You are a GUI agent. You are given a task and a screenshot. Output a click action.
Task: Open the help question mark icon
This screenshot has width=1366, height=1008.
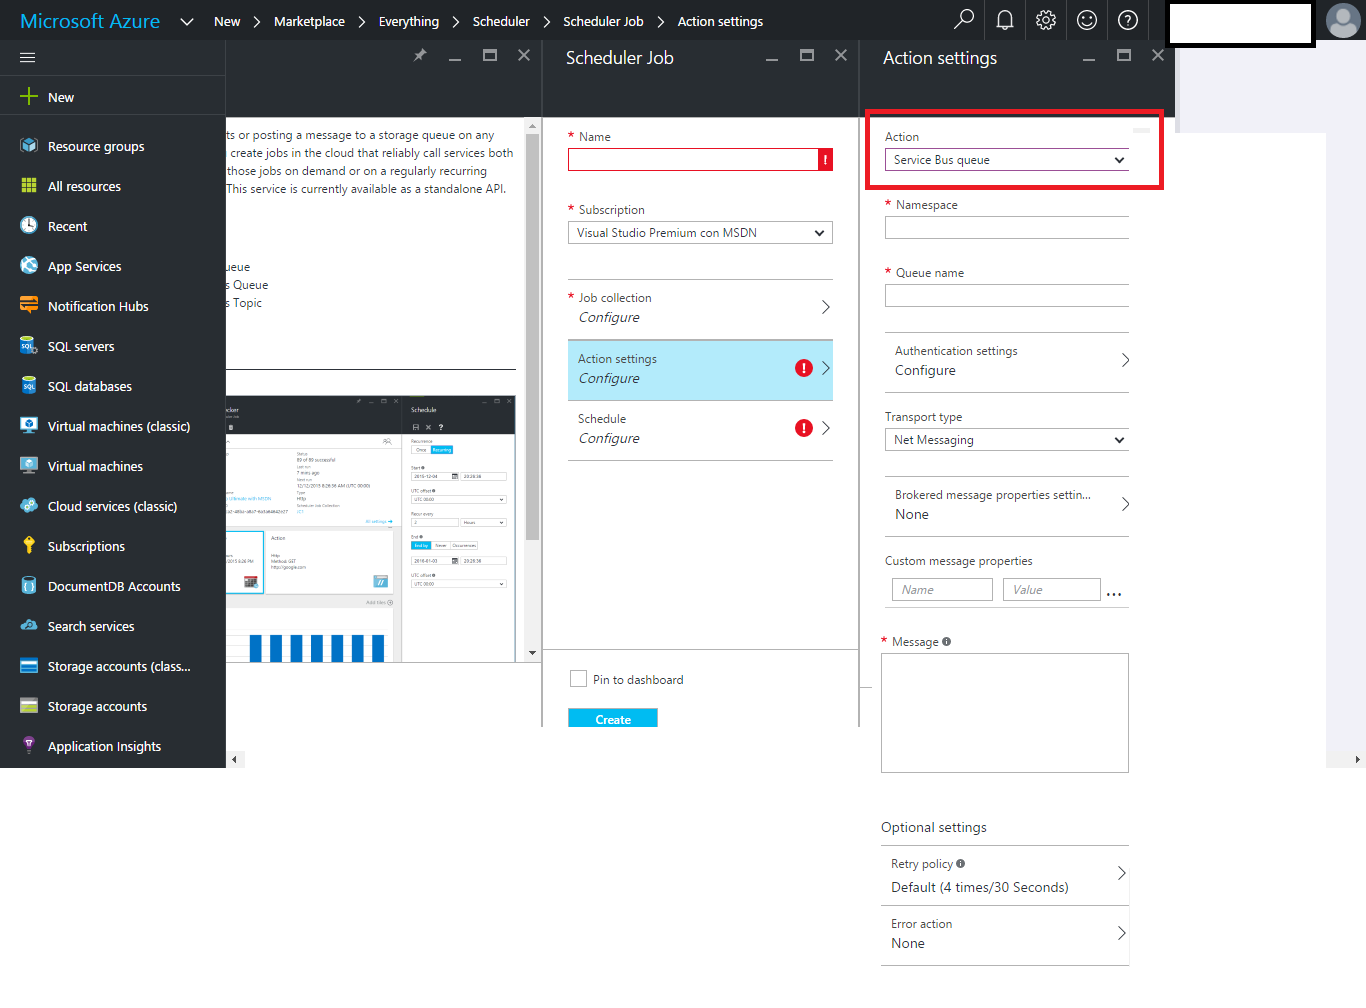pos(1128,20)
